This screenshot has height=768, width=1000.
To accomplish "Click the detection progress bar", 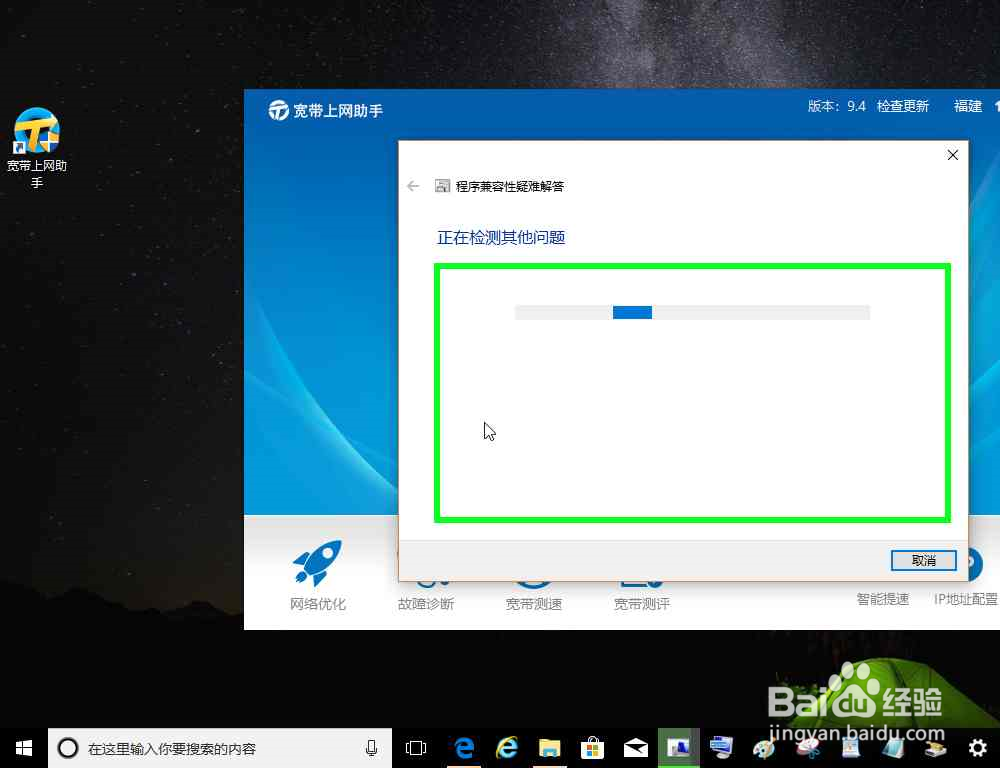I will pos(692,312).
